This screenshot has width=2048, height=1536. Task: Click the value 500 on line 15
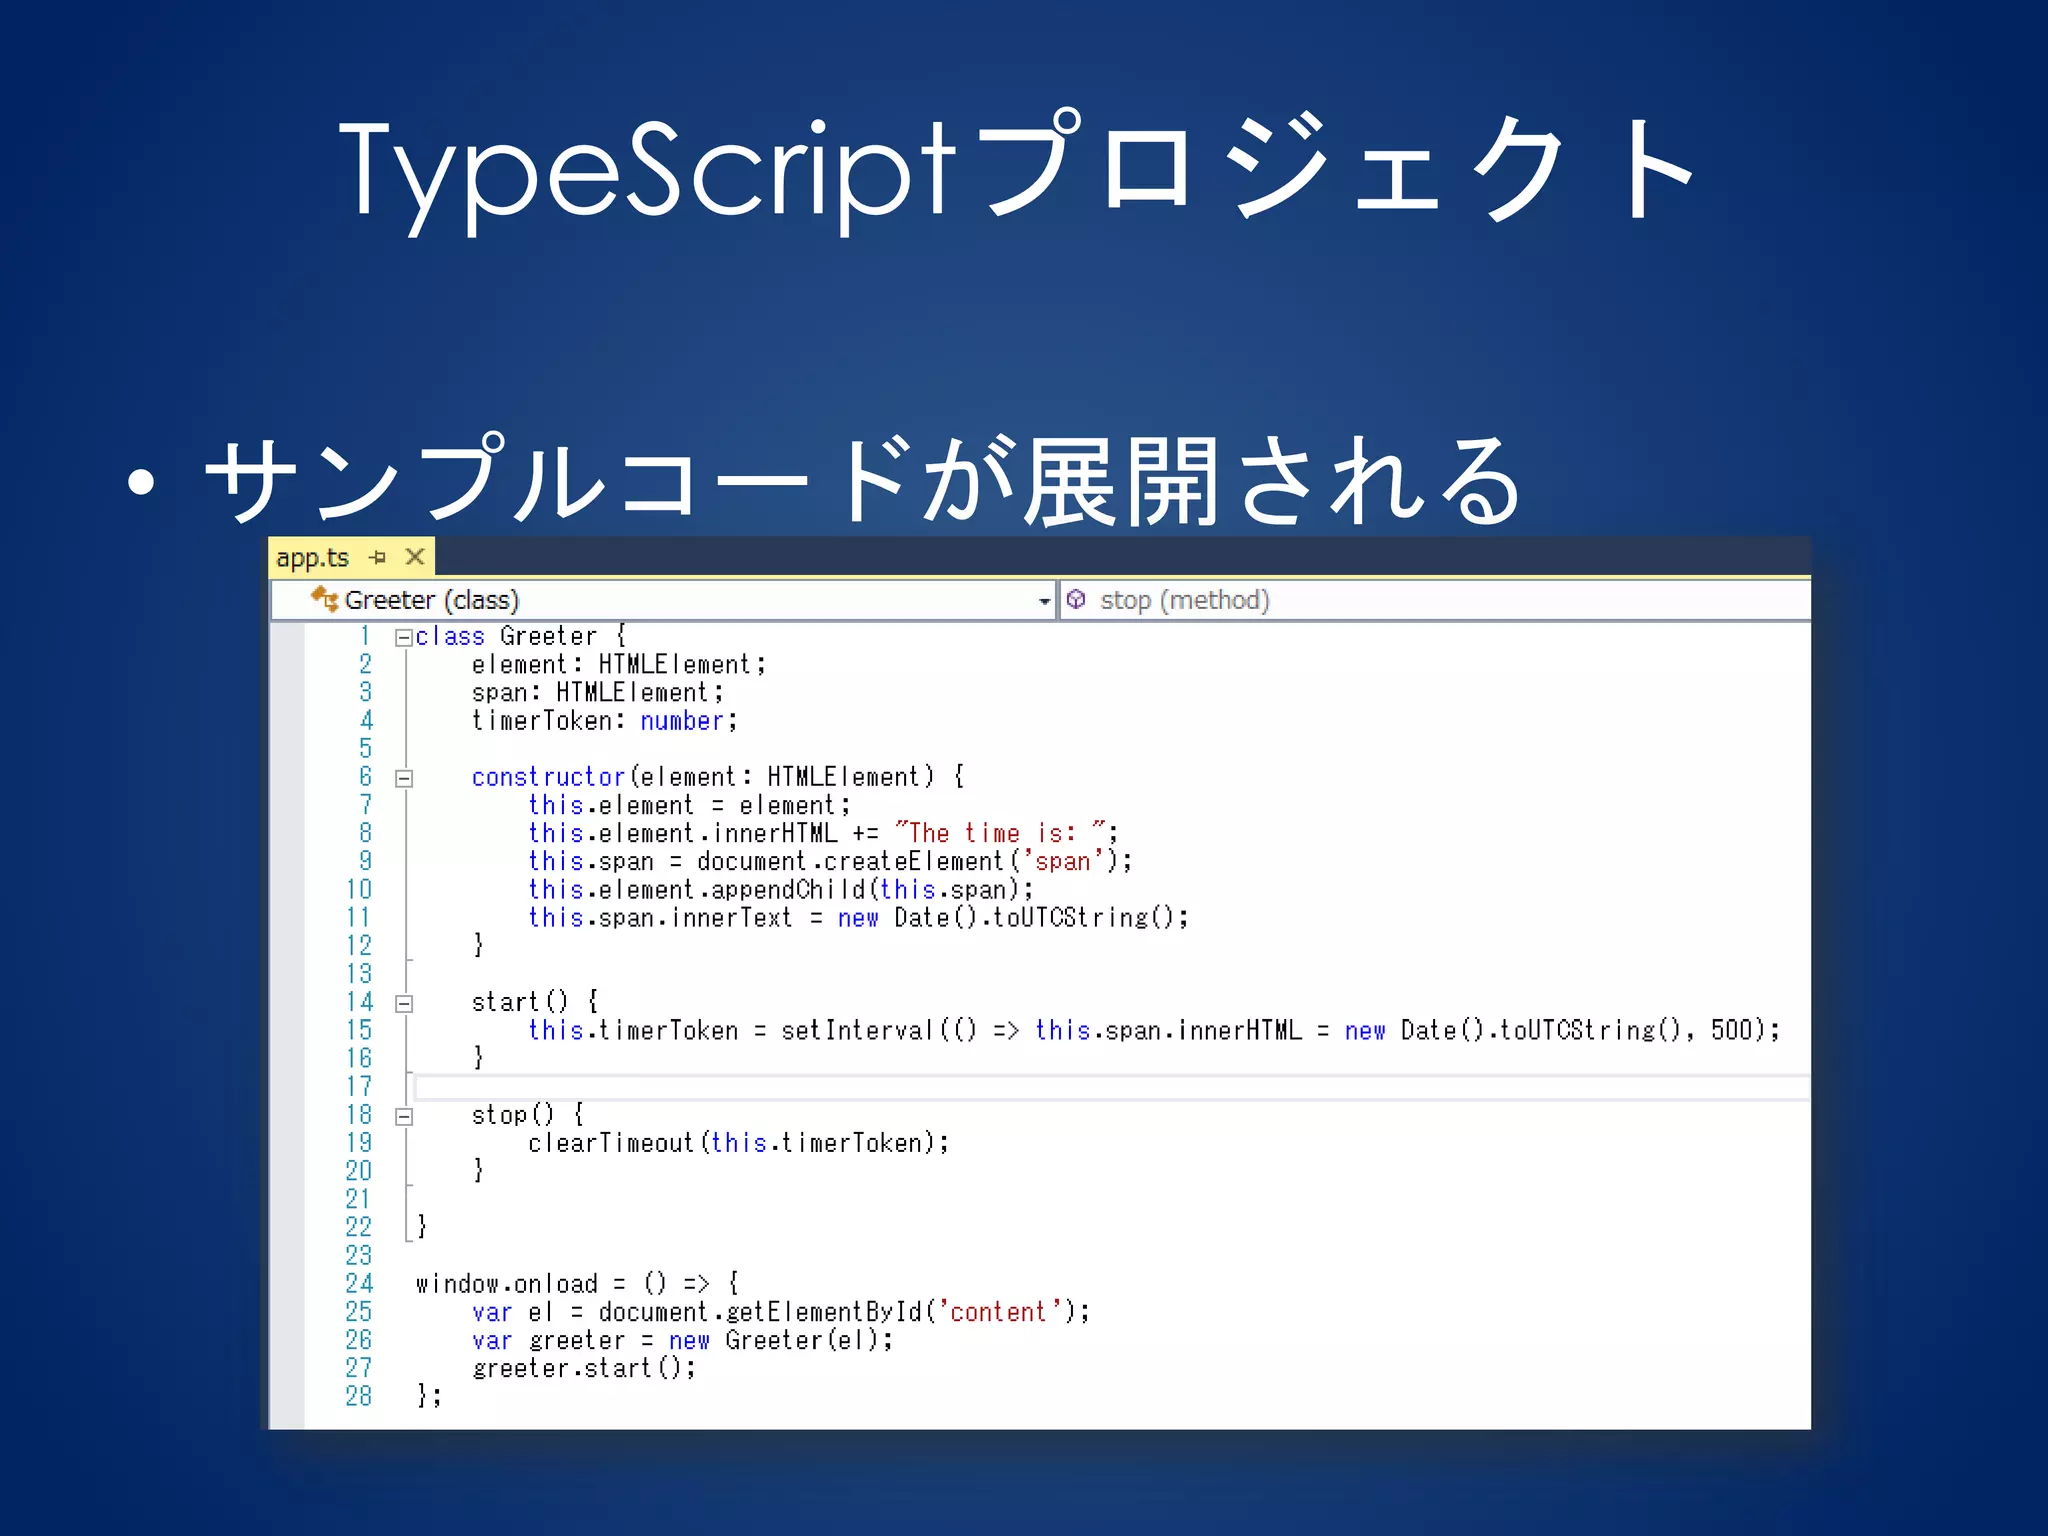tap(1731, 1030)
